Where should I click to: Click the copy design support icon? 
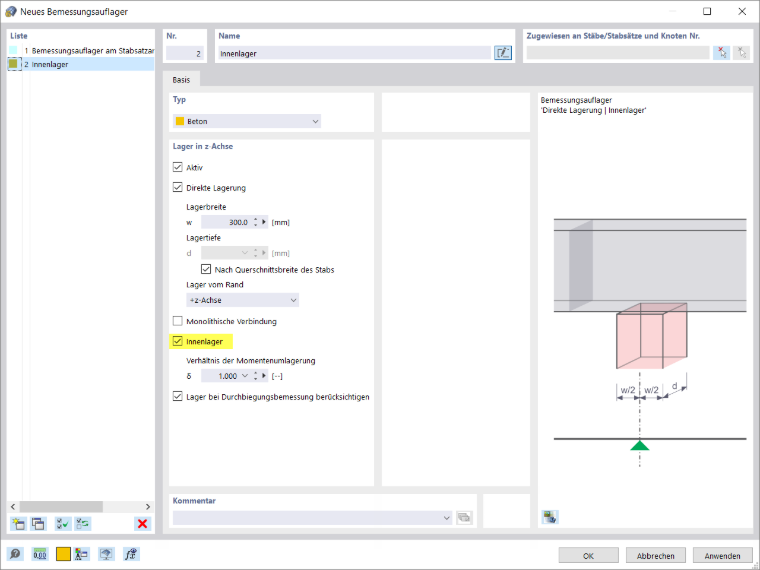click(38, 523)
